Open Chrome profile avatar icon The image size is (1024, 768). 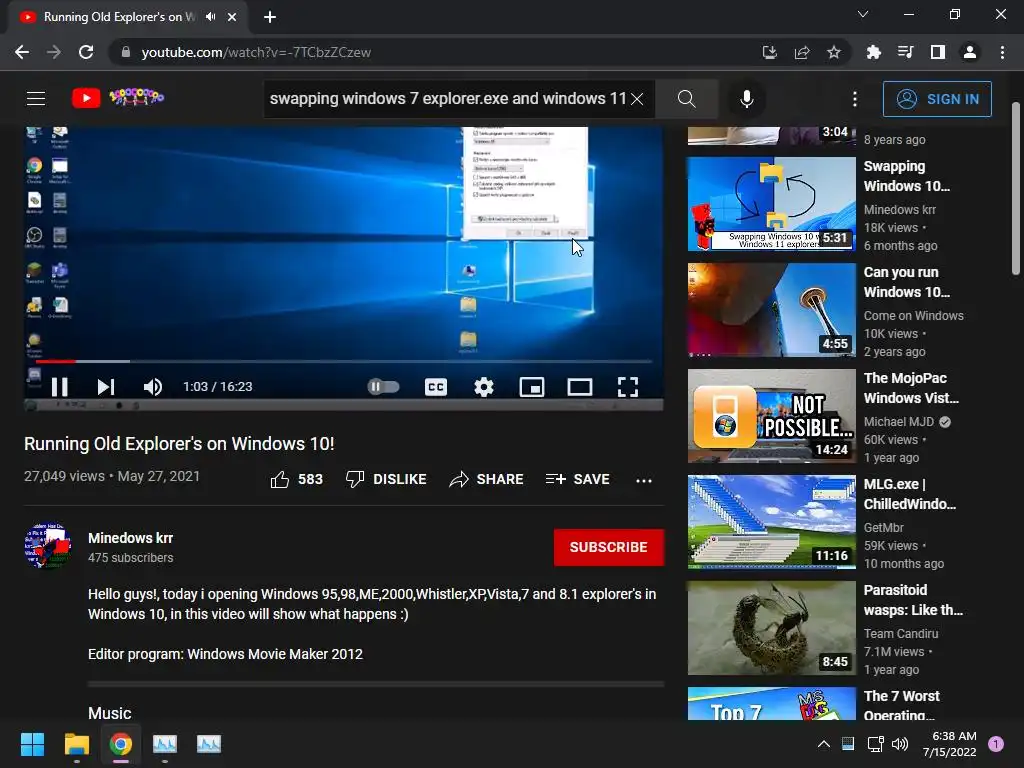click(970, 52)
